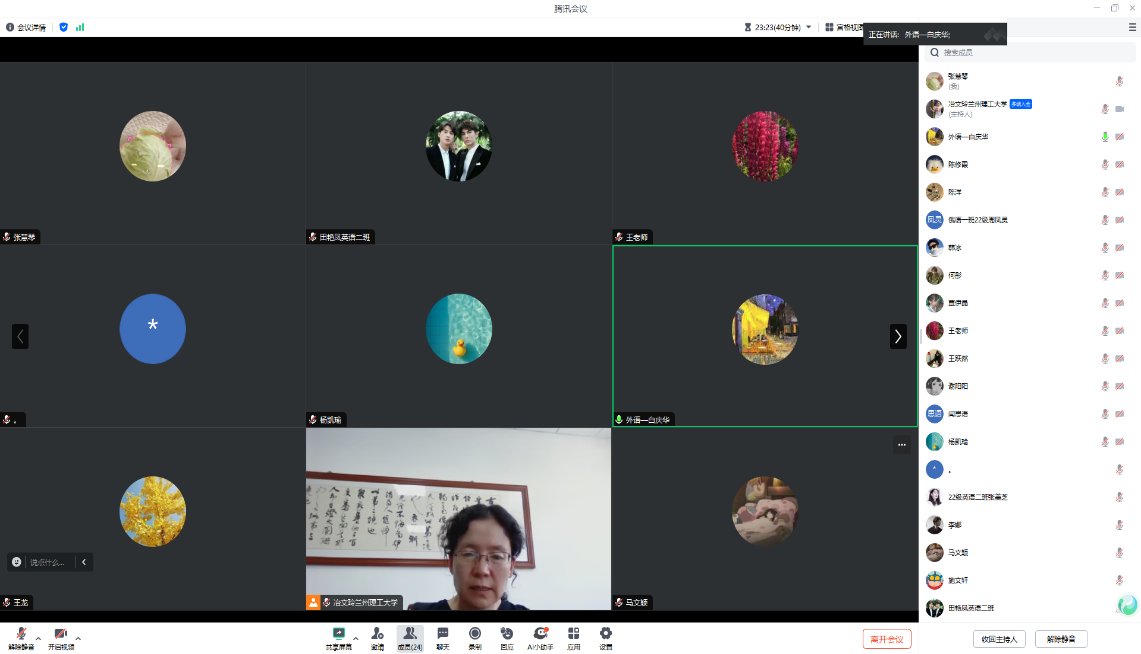Expand the arrow next to Share Screen
The width and height of the screenshot is (1141, 654).
pos(356,637)
